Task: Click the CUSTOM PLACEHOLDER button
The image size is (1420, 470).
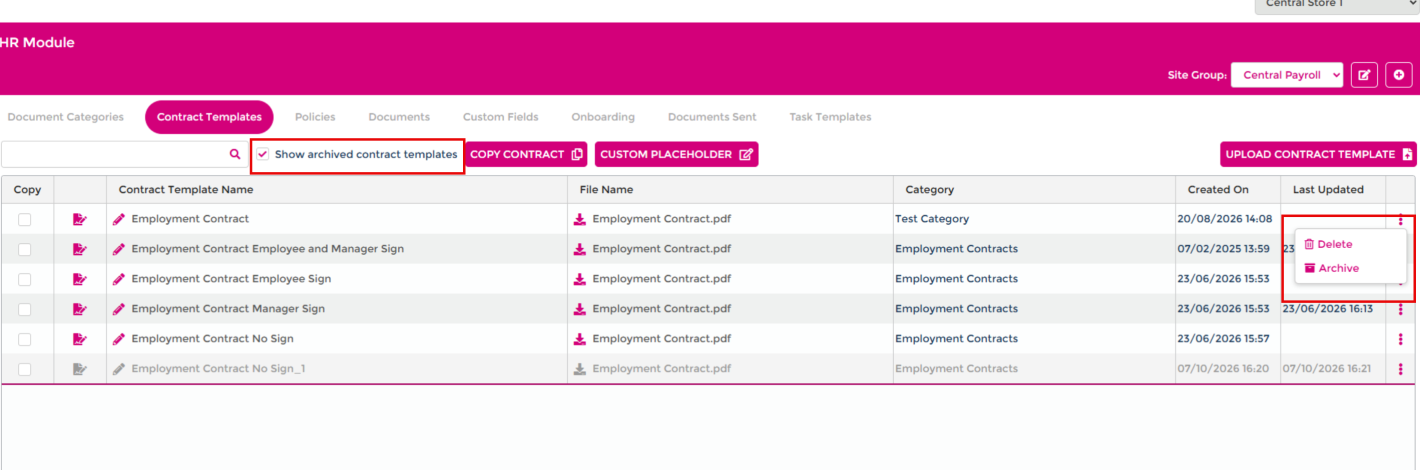Action: tap(677, 154)
